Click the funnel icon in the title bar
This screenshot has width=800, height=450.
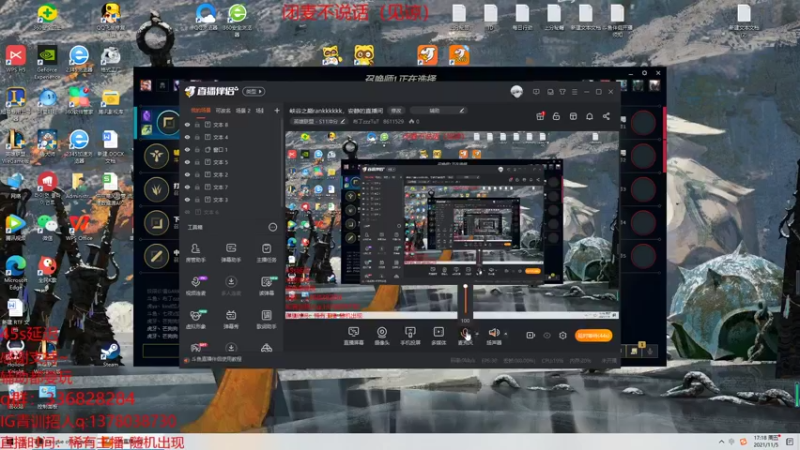(x=562, y=92)
